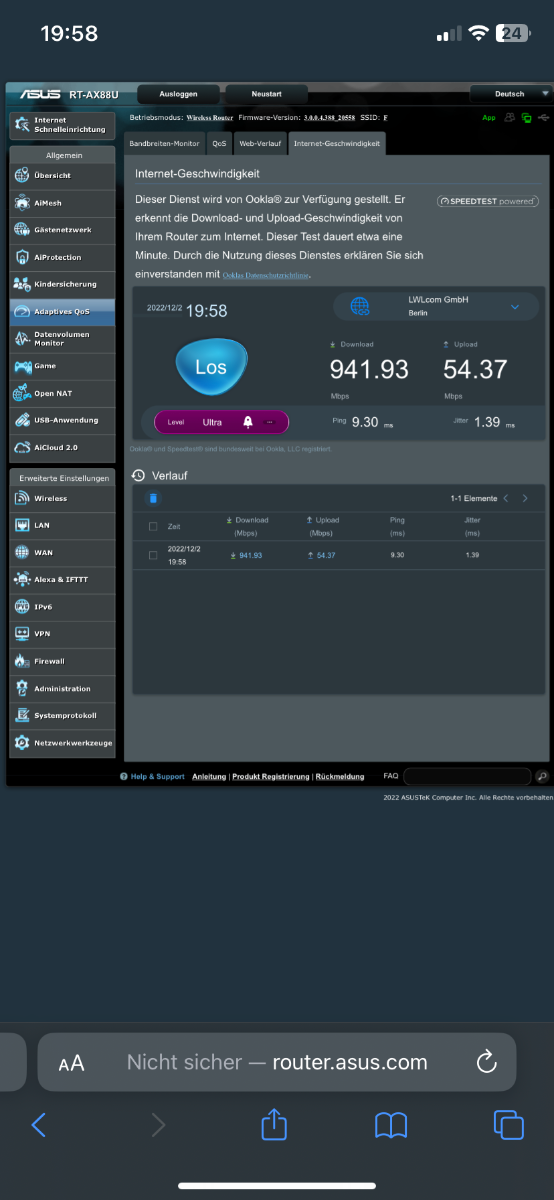This screenshot has width=554, height=1200.
Task: Open the Übersicht network map page
Action: (61, 175)
